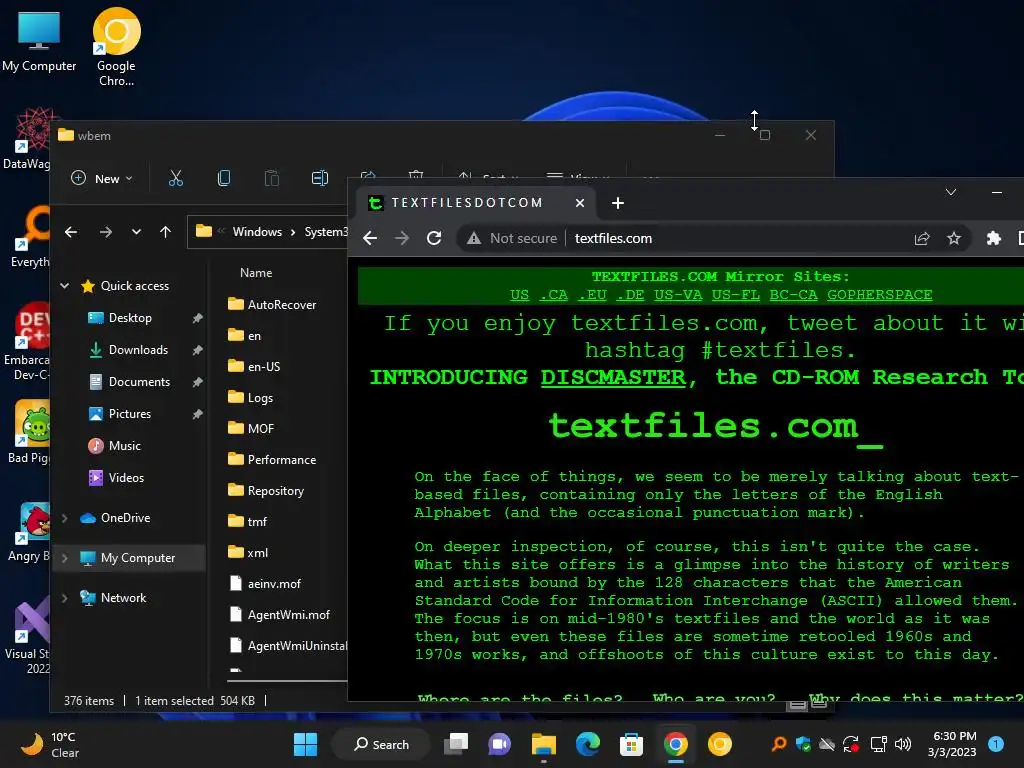
Task: Open My Computer desktop icon
Action: click(39, 40)
